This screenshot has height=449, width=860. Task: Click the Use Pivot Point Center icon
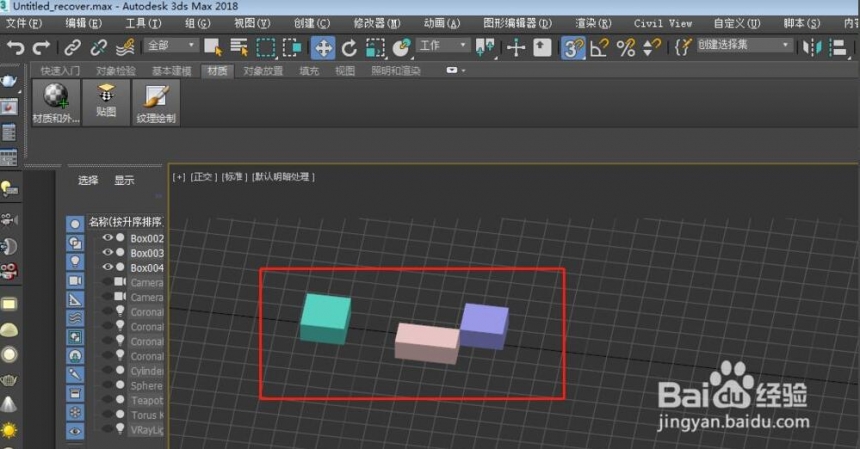485,48
